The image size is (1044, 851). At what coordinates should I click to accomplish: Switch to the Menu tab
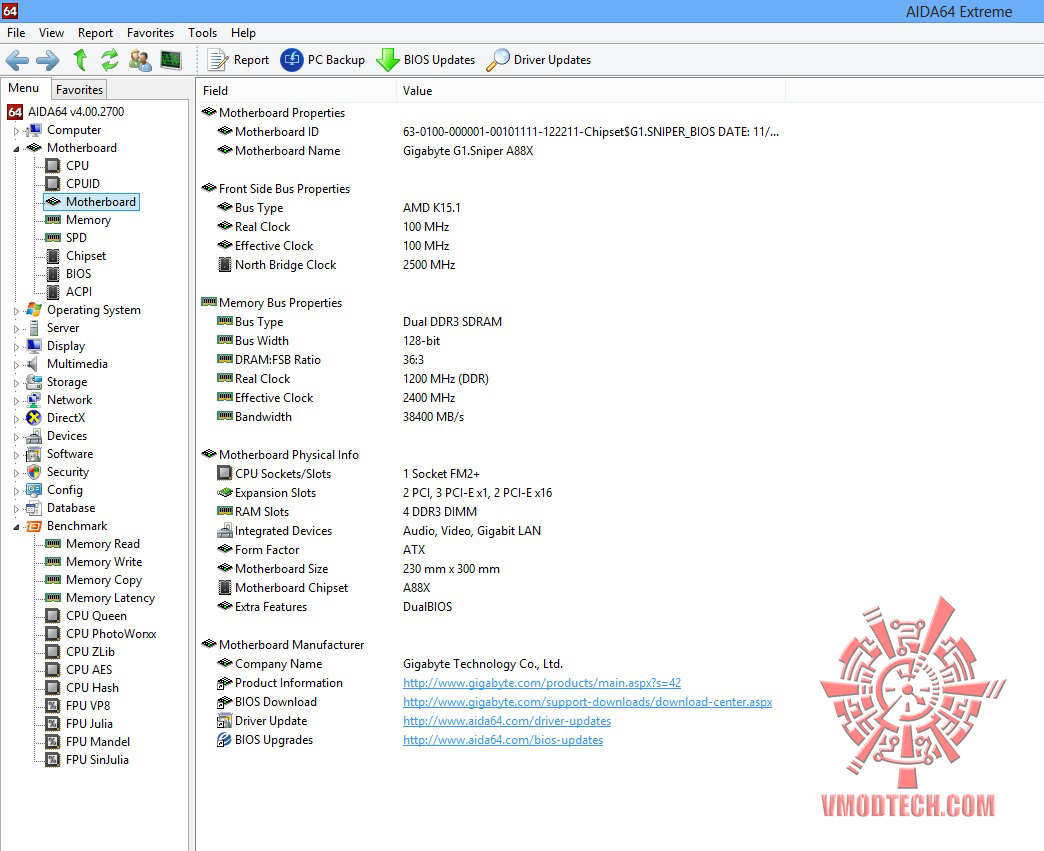tap(24, 88)
